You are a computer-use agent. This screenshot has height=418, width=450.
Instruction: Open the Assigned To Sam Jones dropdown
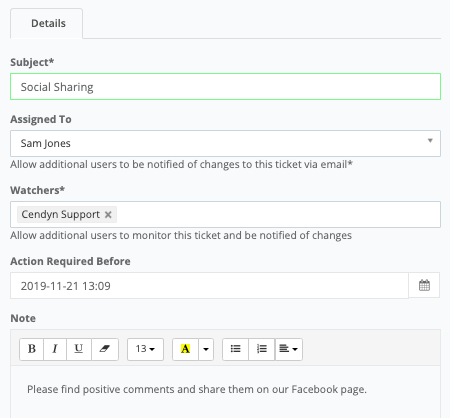pos(225,143)
